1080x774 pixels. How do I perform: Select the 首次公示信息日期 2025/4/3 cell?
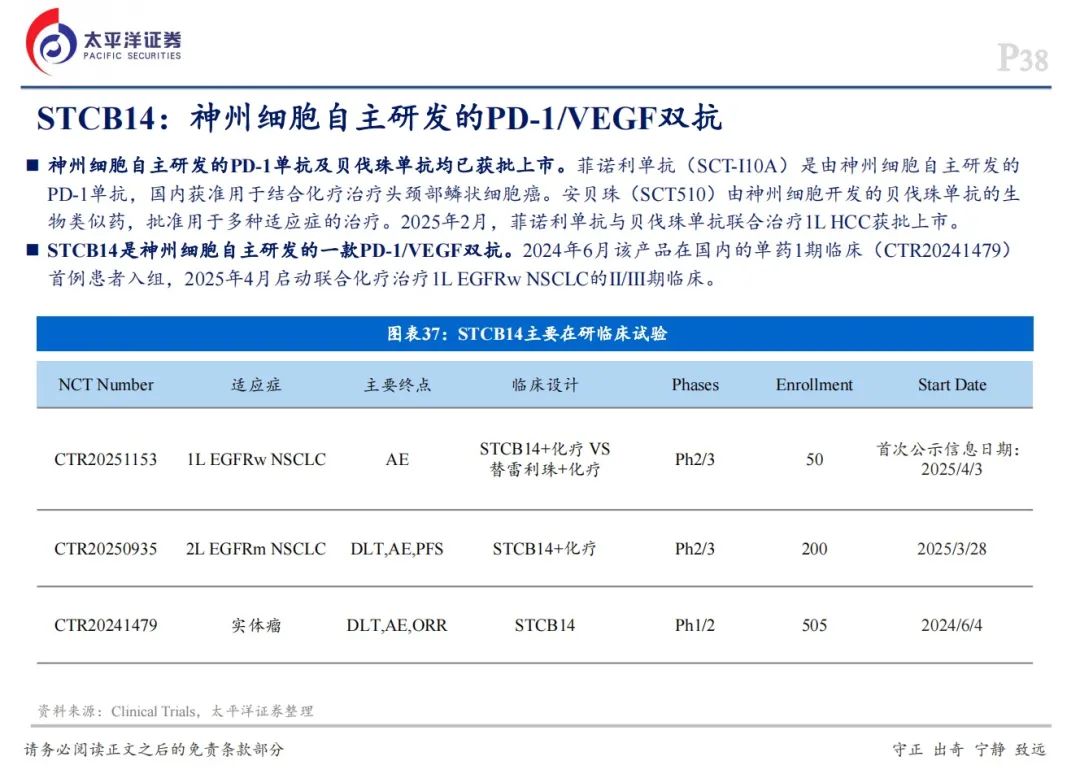tap(948, 459)
